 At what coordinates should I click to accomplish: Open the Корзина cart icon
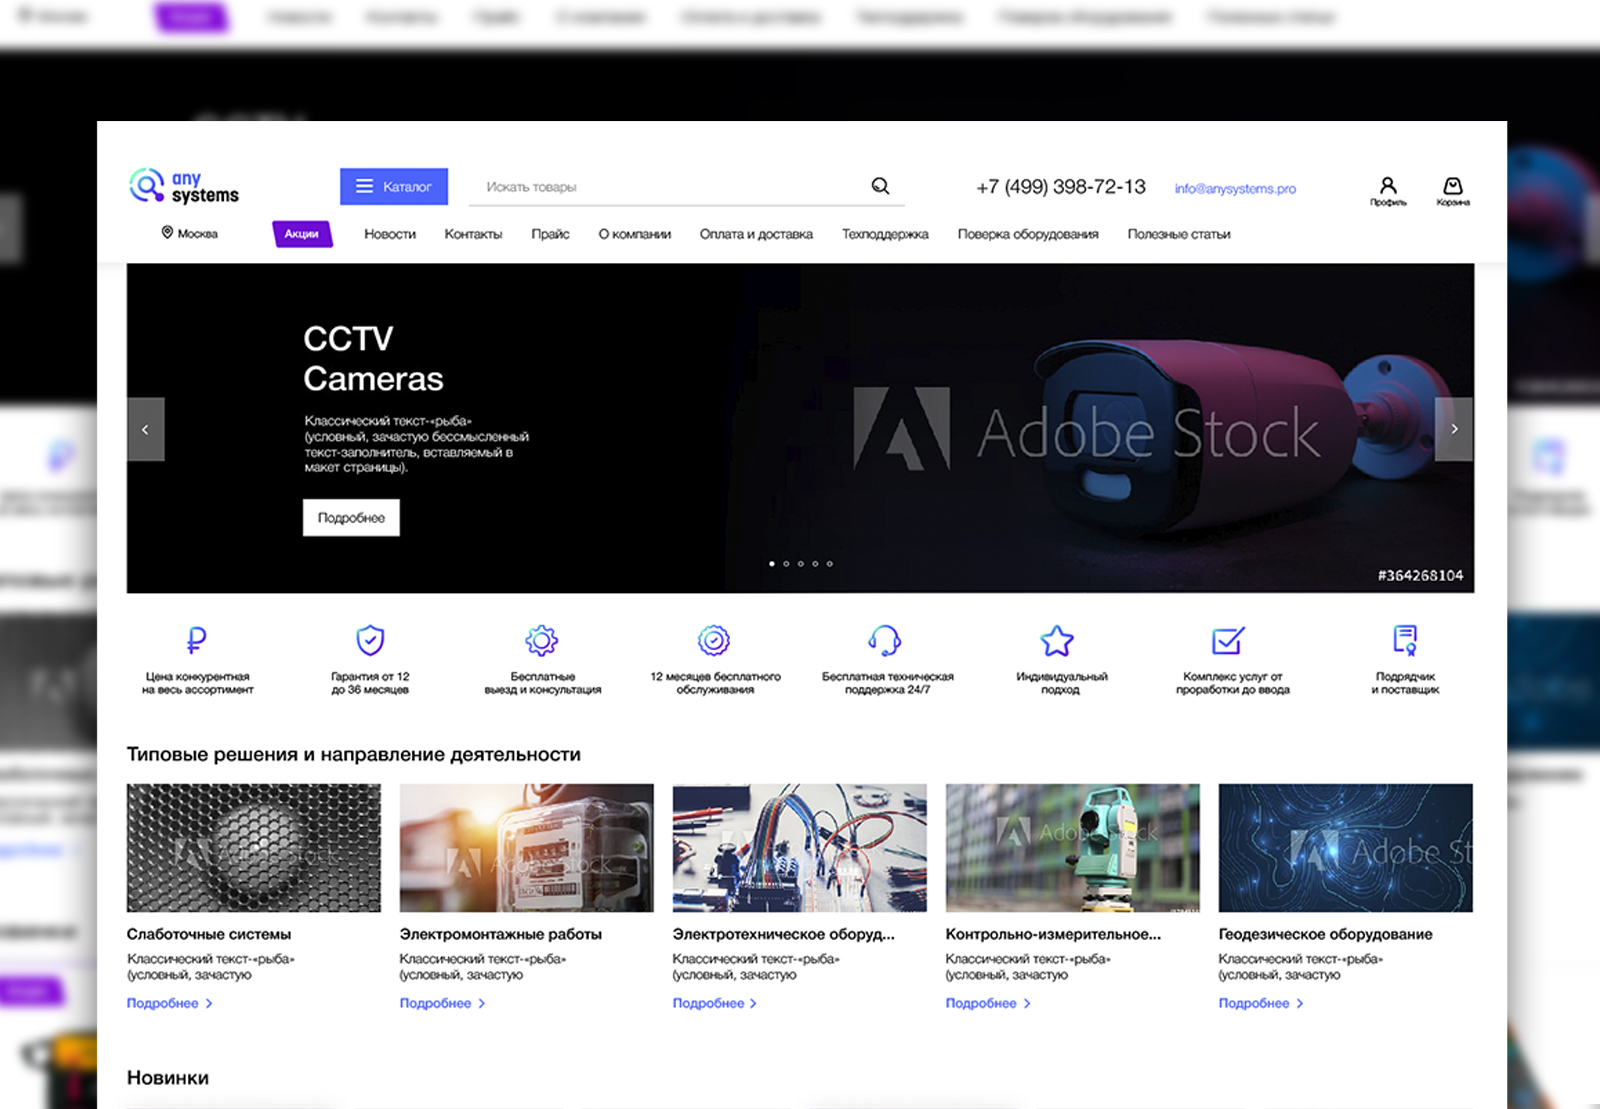pos(1453,190)
